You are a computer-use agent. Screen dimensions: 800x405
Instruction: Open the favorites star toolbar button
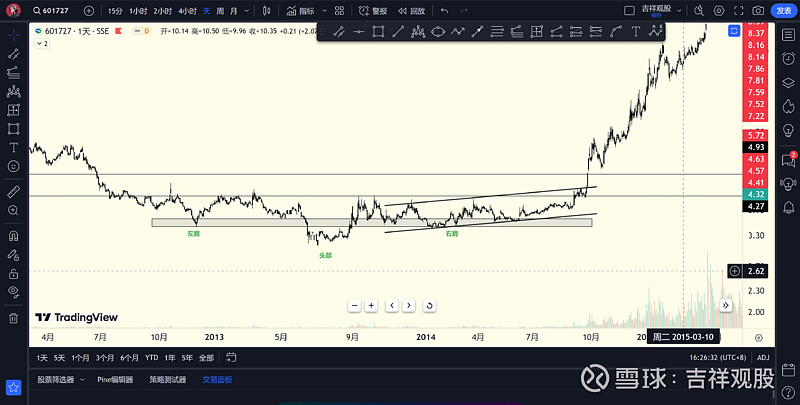tap(14, 388)
